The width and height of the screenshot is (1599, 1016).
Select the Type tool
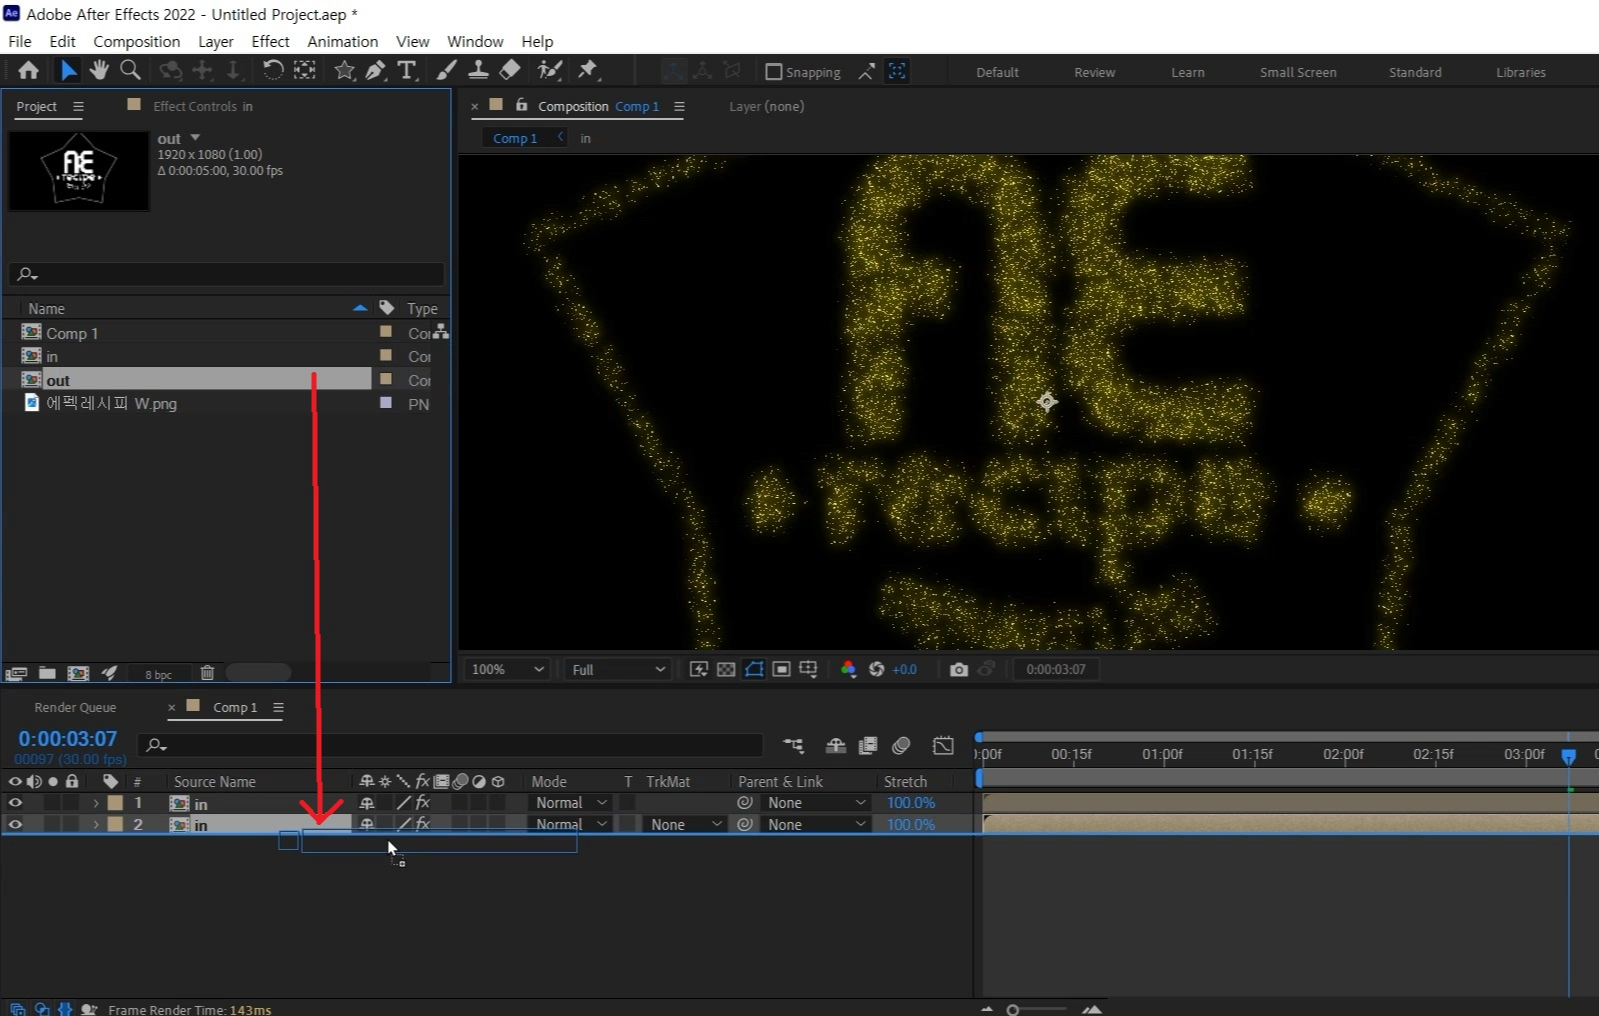[406, 70]
